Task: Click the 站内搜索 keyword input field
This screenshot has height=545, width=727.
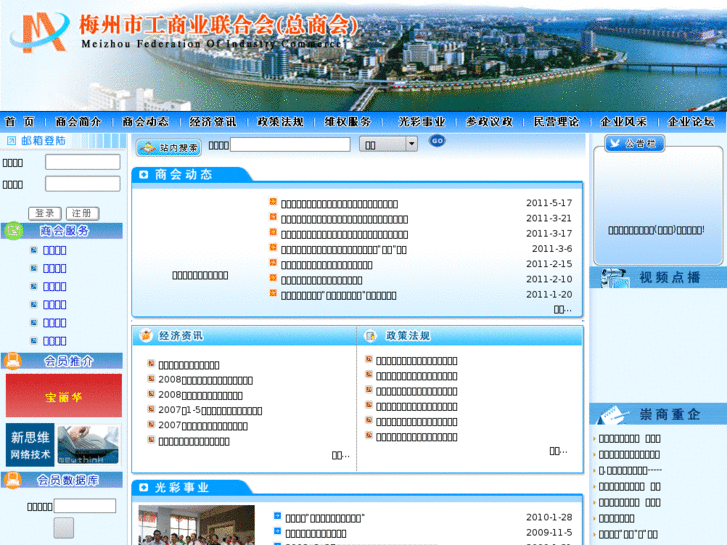Action: point(291,145)
